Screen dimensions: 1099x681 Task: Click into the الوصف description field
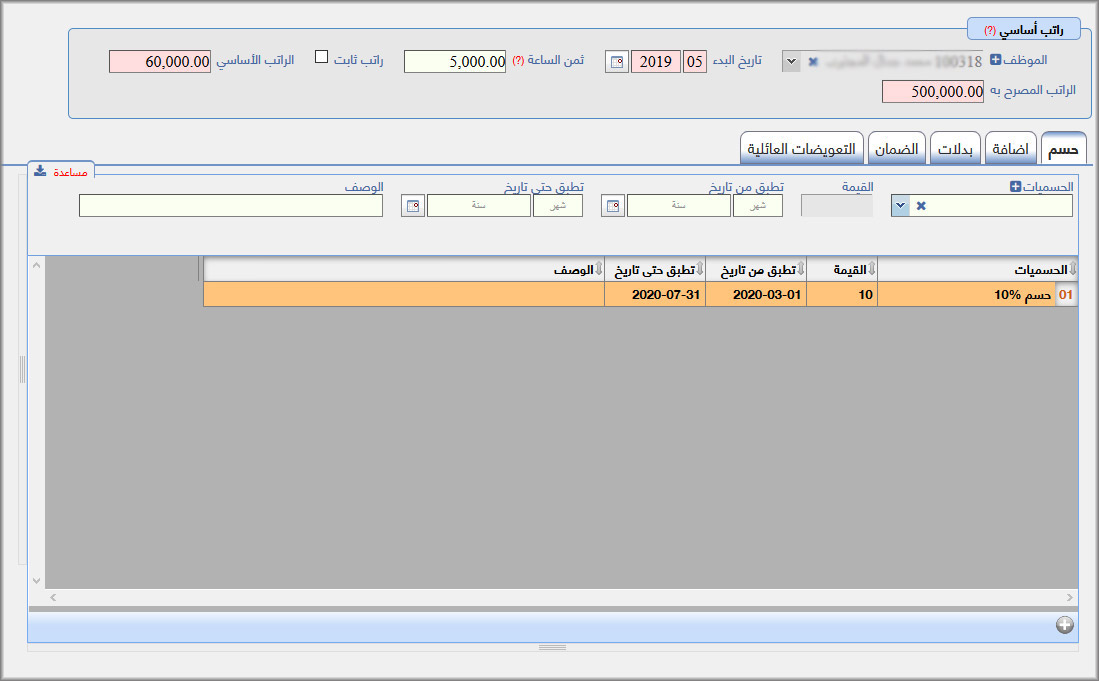click(x=231, y=206)
